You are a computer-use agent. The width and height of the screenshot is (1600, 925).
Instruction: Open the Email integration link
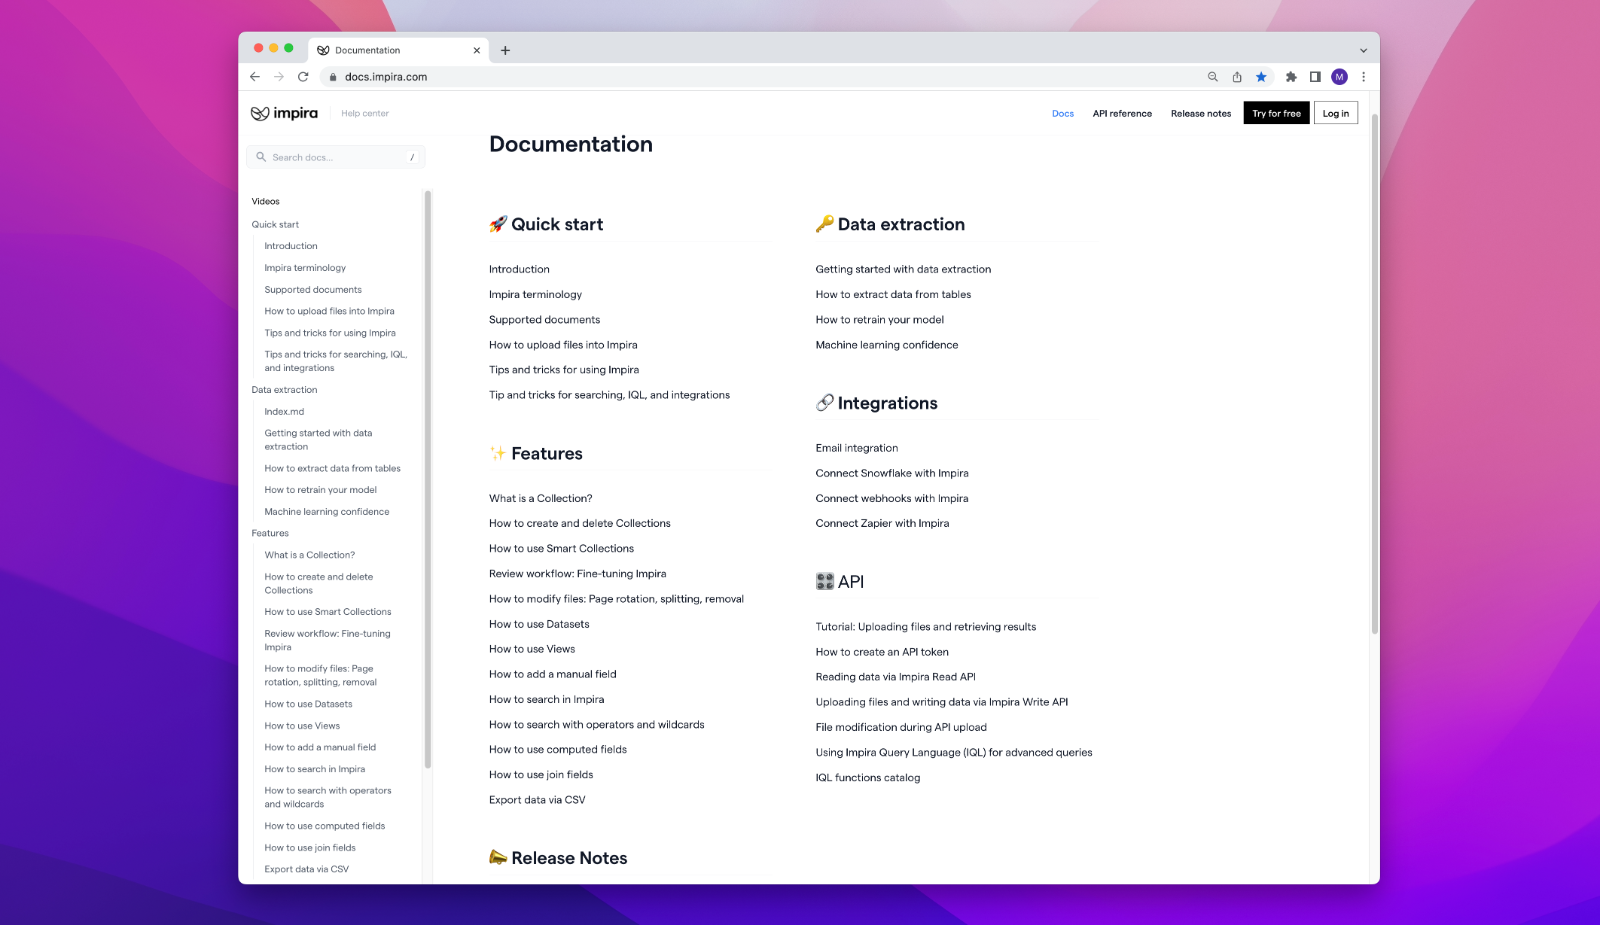point(857,449)
